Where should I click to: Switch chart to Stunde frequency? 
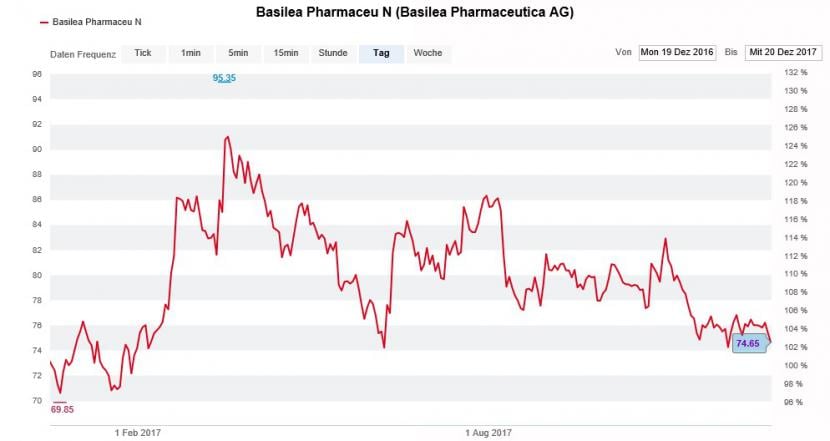click(333, 53)
